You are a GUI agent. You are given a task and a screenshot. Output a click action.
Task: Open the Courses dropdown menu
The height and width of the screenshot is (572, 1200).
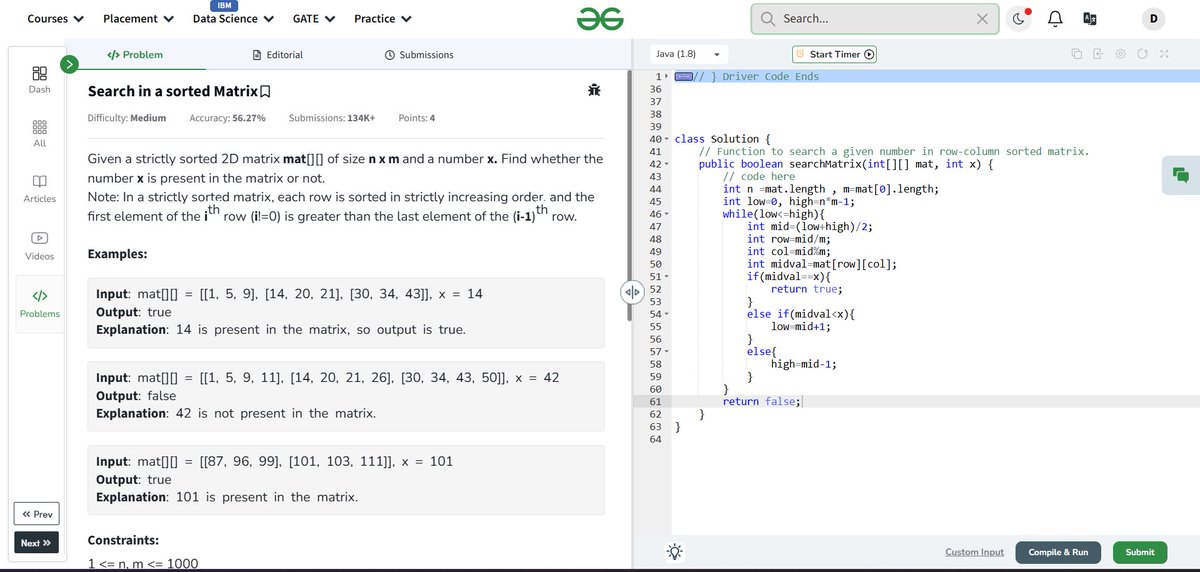coord(56,19)
